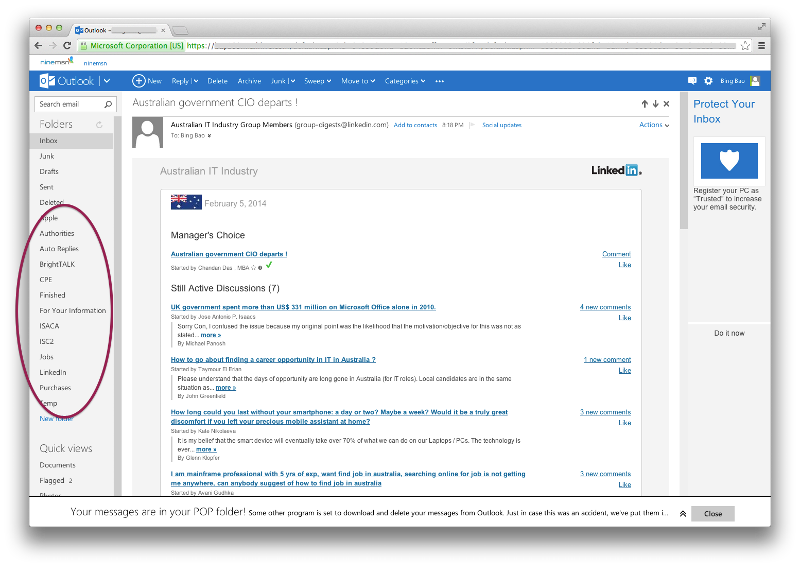This screenshot has height=567, width=800.
Task: Reload the page in browser
Action: 67,45
